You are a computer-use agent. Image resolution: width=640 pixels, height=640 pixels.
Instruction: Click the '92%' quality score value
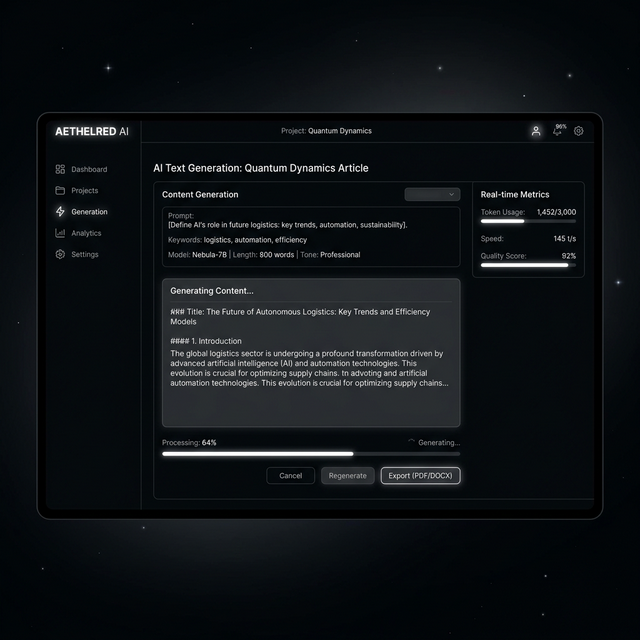(569, 256)
